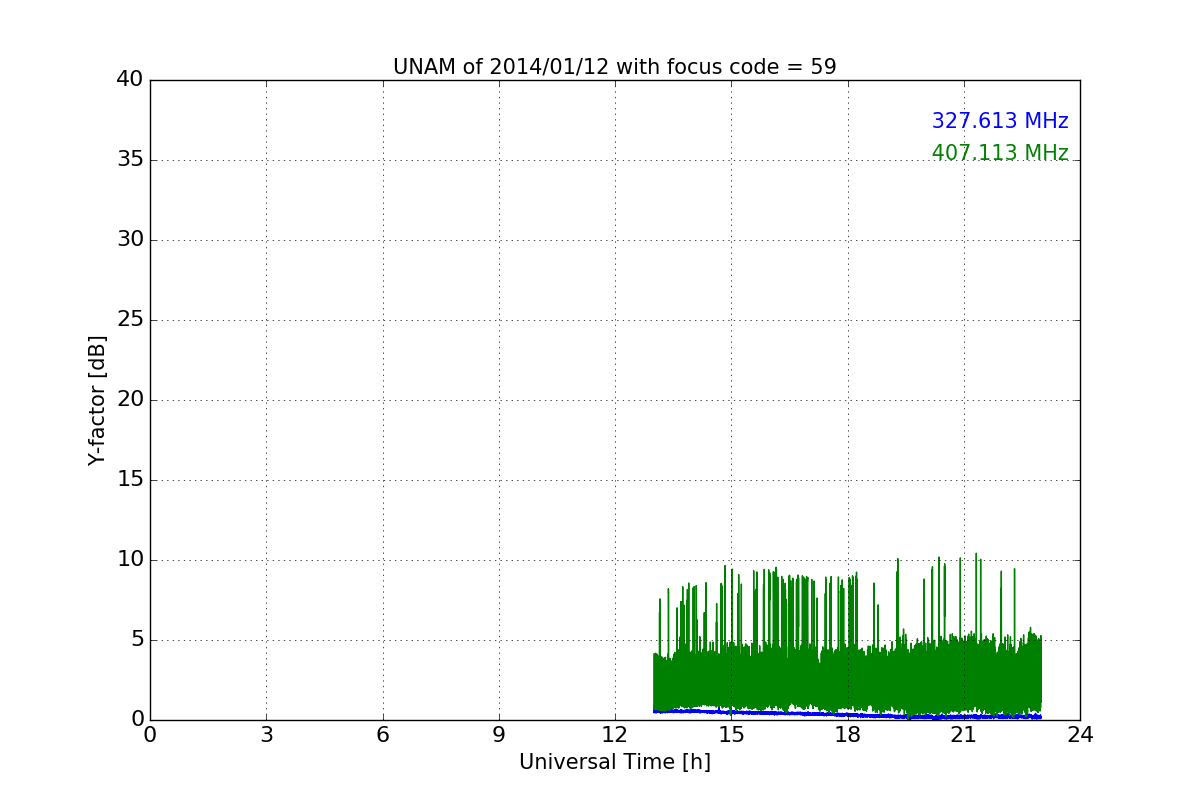Click the x-axis tick label '24'
1200x800 pixels.
click(1080, 735)
